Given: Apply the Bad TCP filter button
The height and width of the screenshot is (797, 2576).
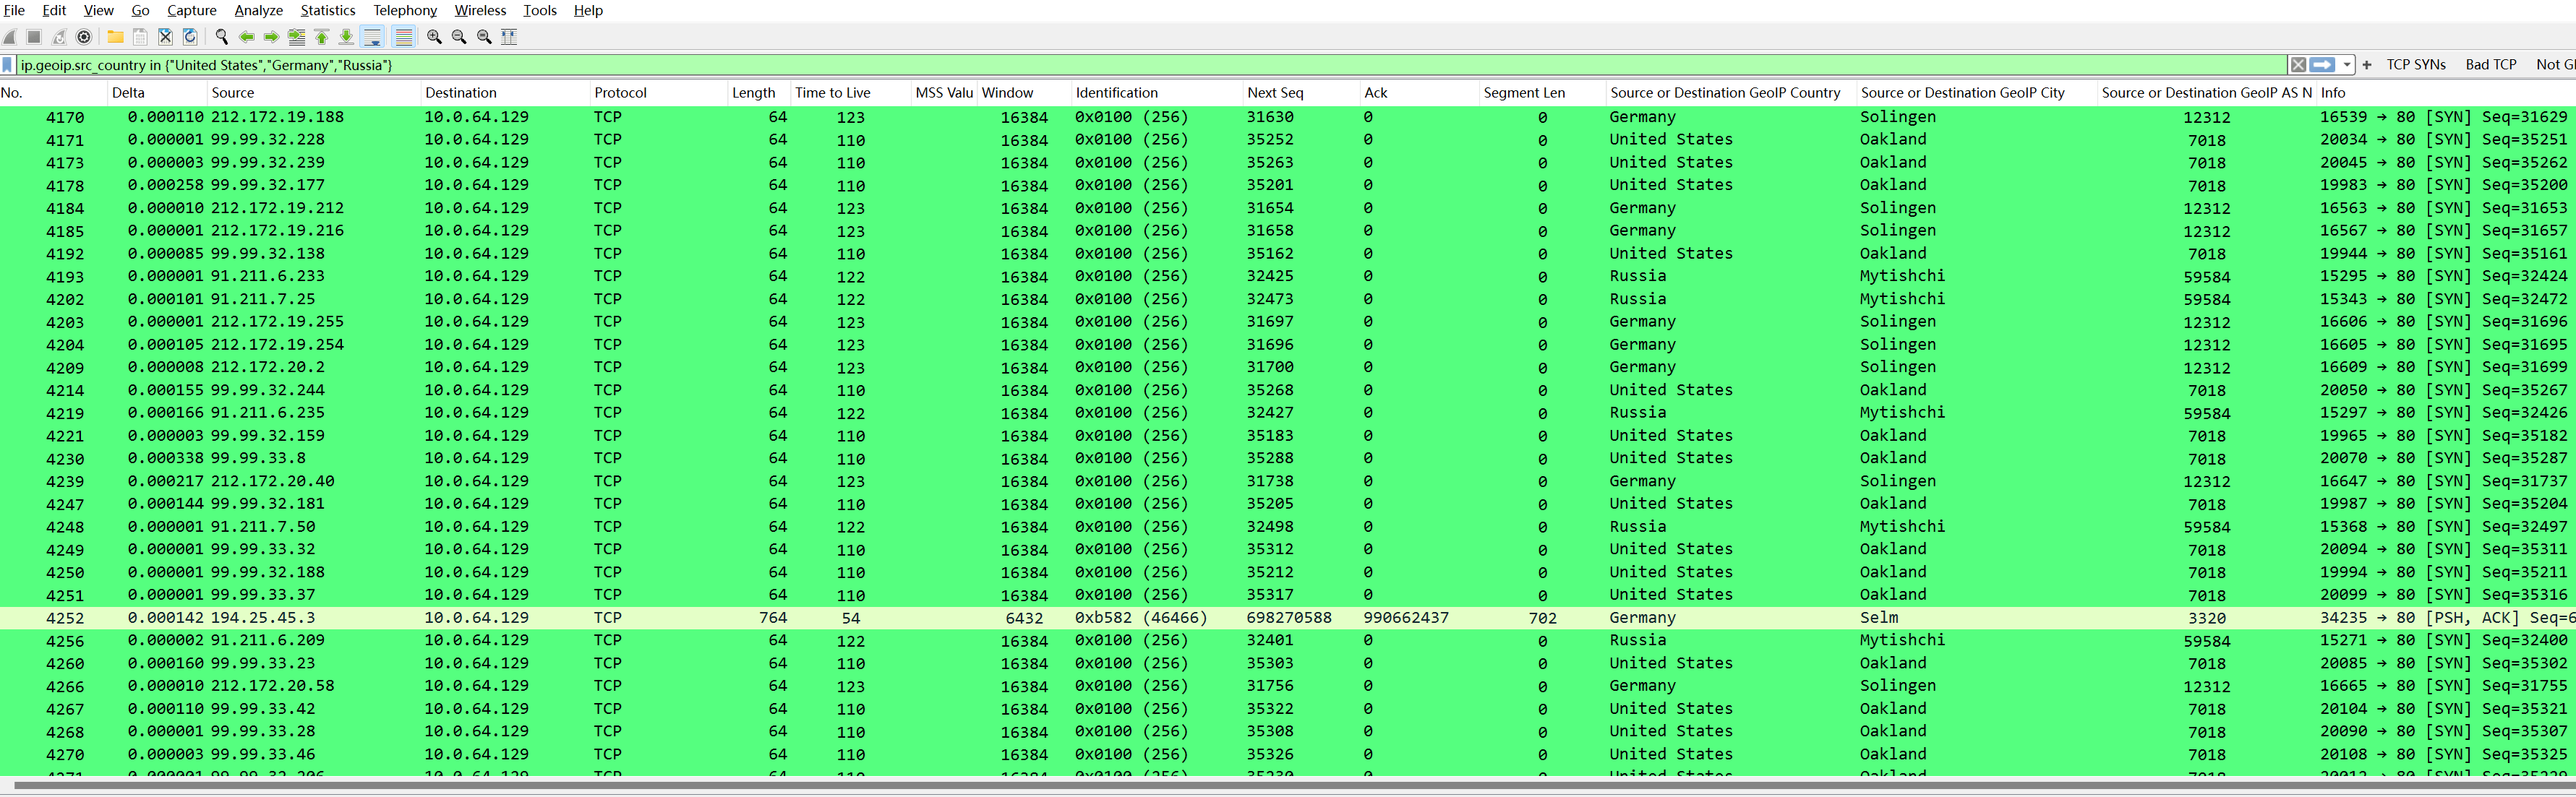Looking at the screenshot, I should pyautogui.click(x=2491, y=65).
